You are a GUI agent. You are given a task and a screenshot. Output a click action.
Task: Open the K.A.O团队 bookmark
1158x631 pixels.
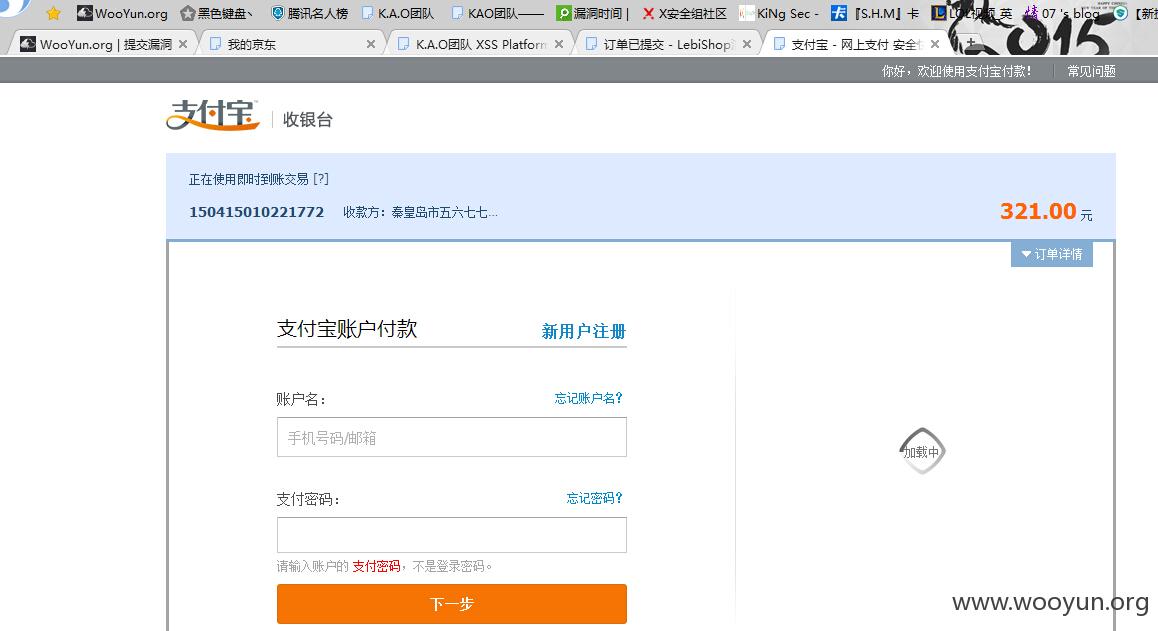[x=398, y=13]
